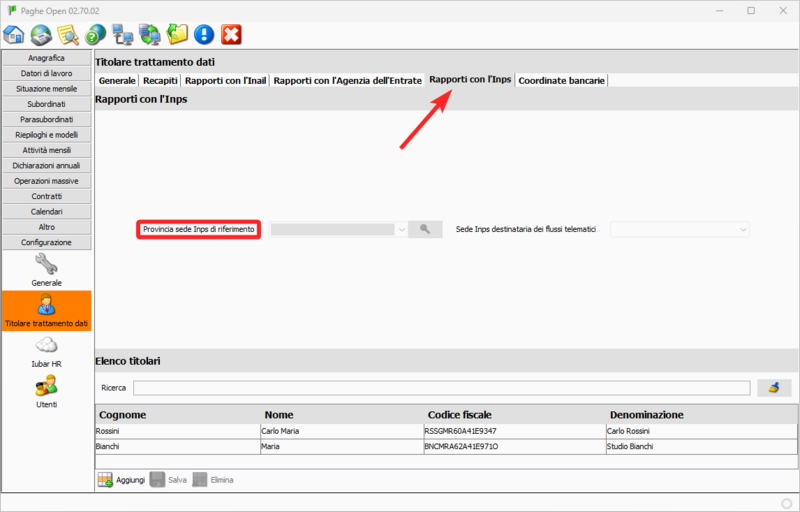The width and height of the screenshot is (800, 512).
Task: Expand Provincia sede Inps di riferimento dropdown
Action: tap(401, 229)
